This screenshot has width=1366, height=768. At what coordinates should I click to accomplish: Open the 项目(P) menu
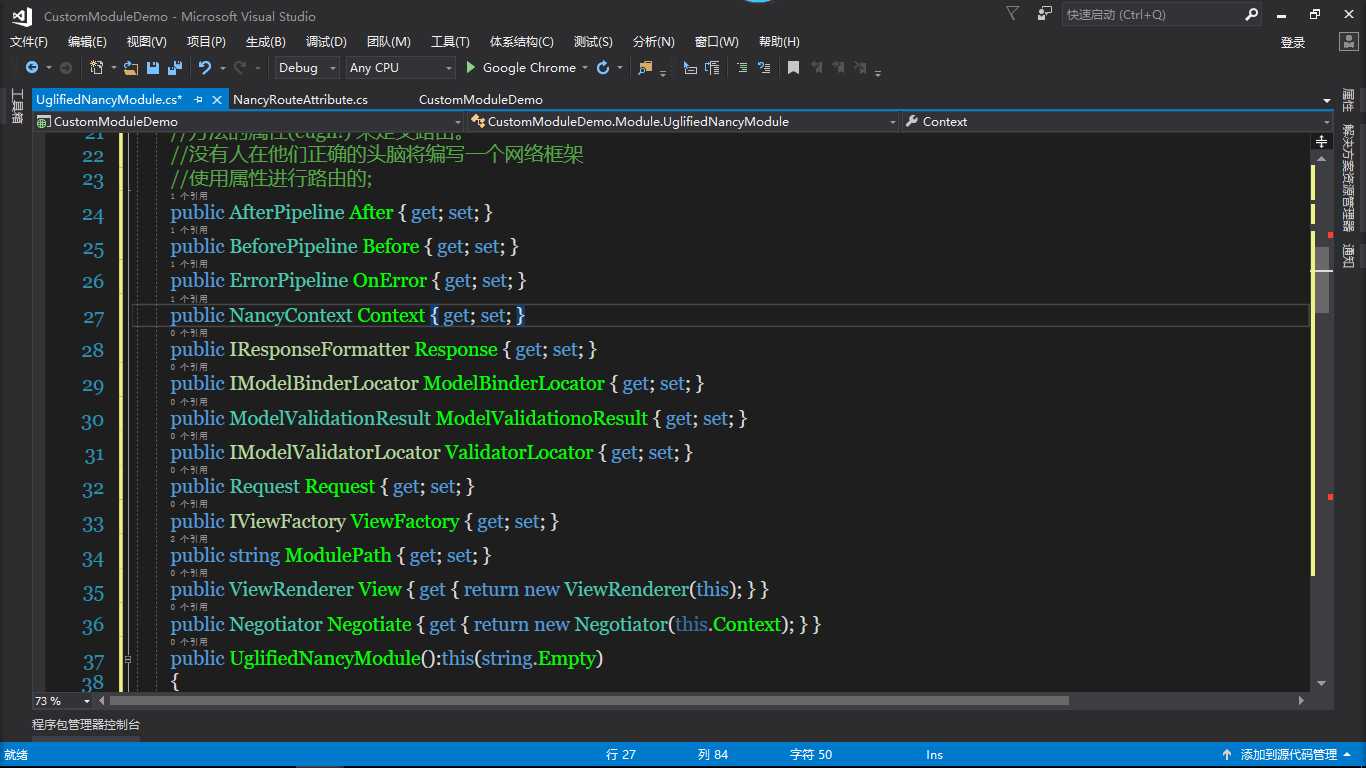(x=206, y=42)
